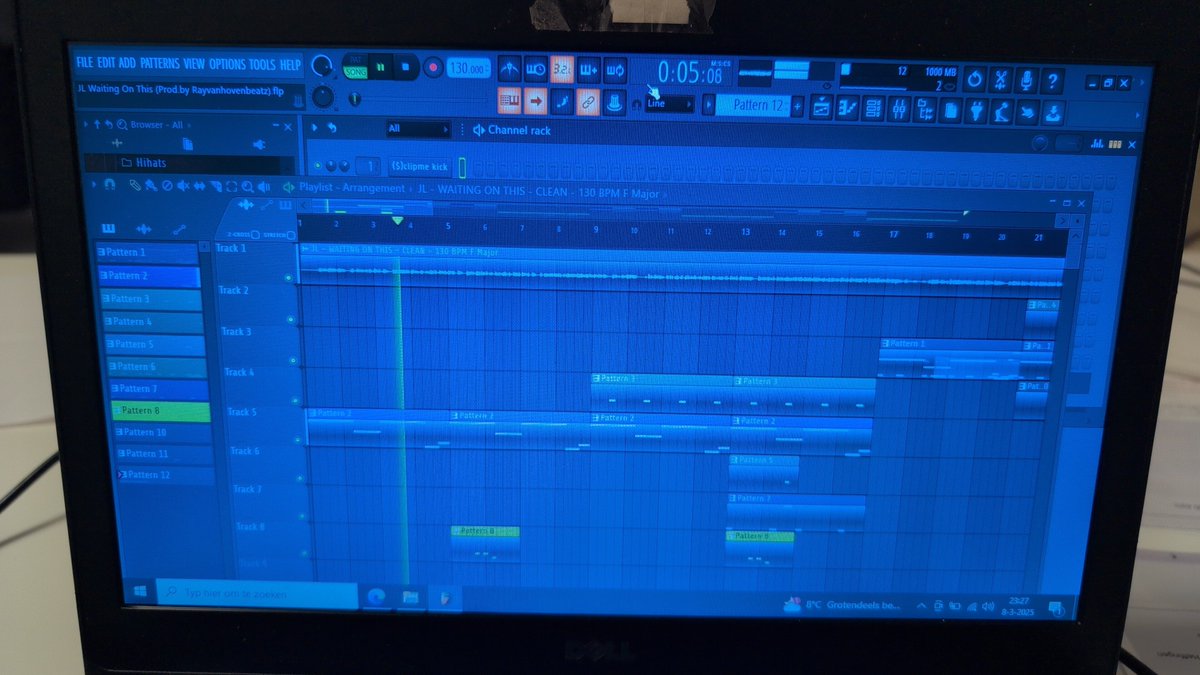Click the clipme kick channel button

[x=418, y=166]
